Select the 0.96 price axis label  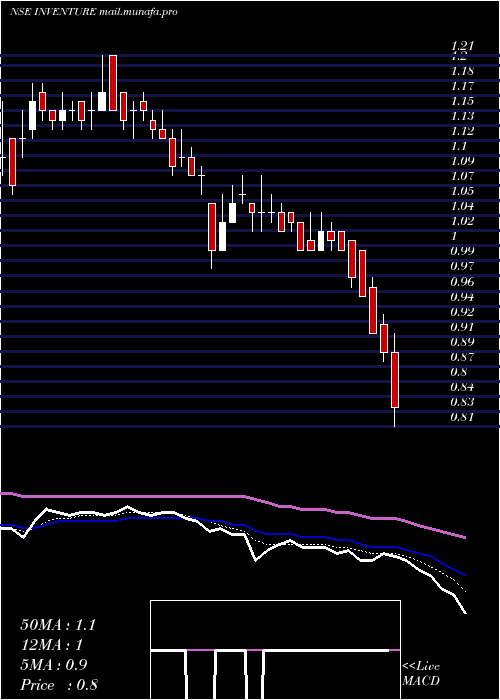click(462, 282)
